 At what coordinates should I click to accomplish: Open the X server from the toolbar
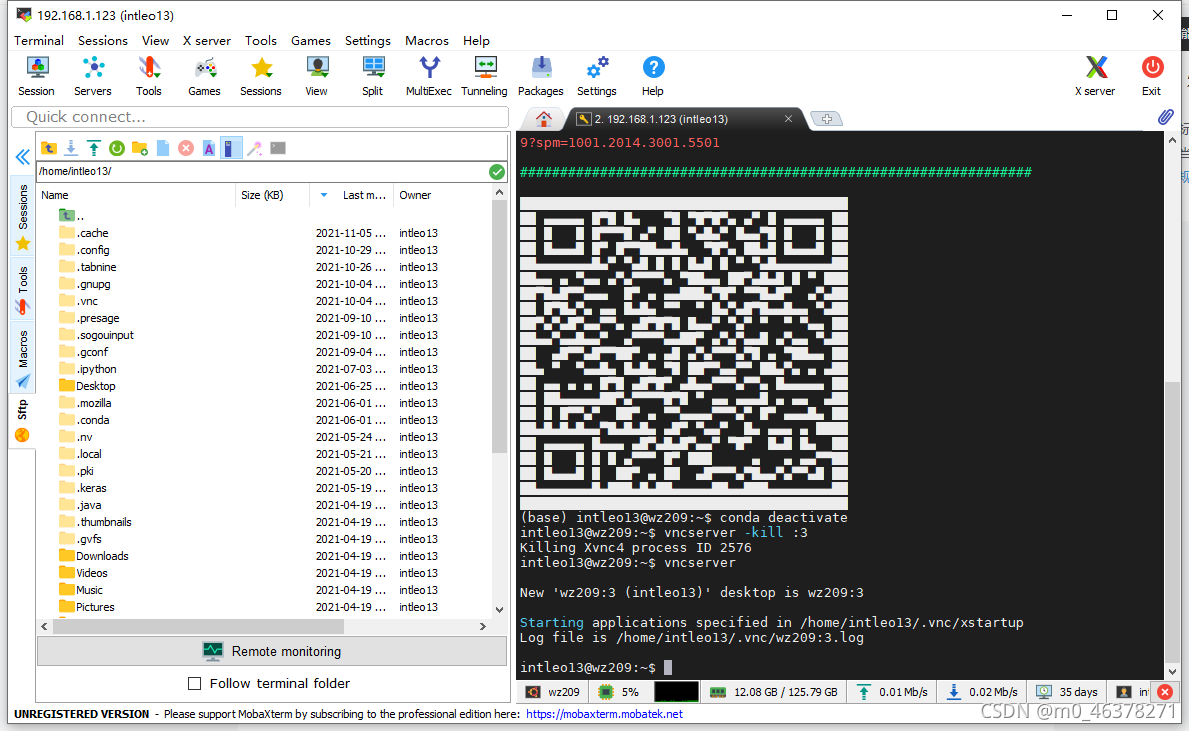[1095, 75]
